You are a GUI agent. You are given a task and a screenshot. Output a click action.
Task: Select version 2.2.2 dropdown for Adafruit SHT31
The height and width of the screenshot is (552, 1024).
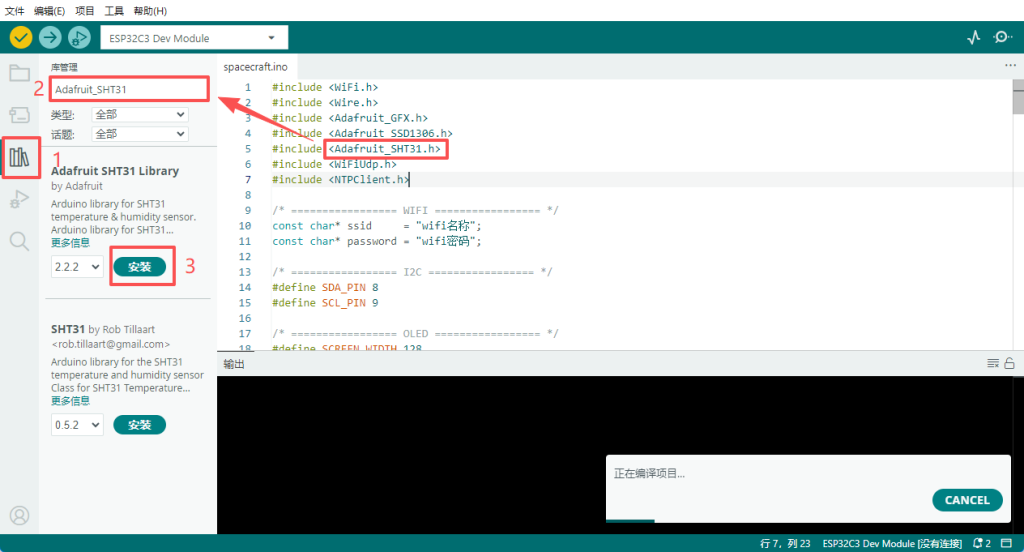coord(77,267)
